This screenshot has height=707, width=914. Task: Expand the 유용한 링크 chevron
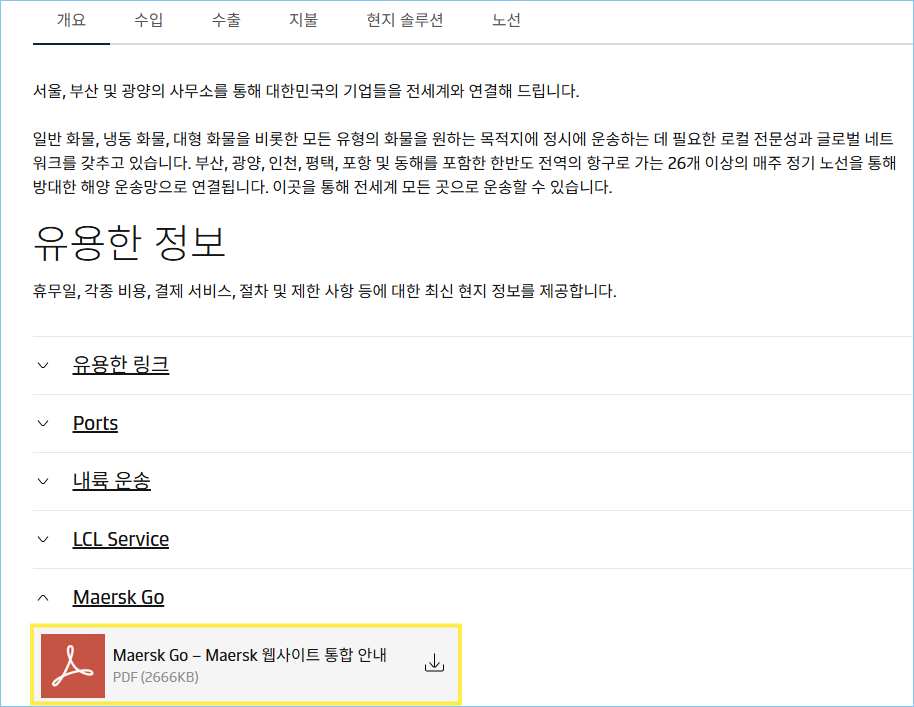[x=43, y=365]
